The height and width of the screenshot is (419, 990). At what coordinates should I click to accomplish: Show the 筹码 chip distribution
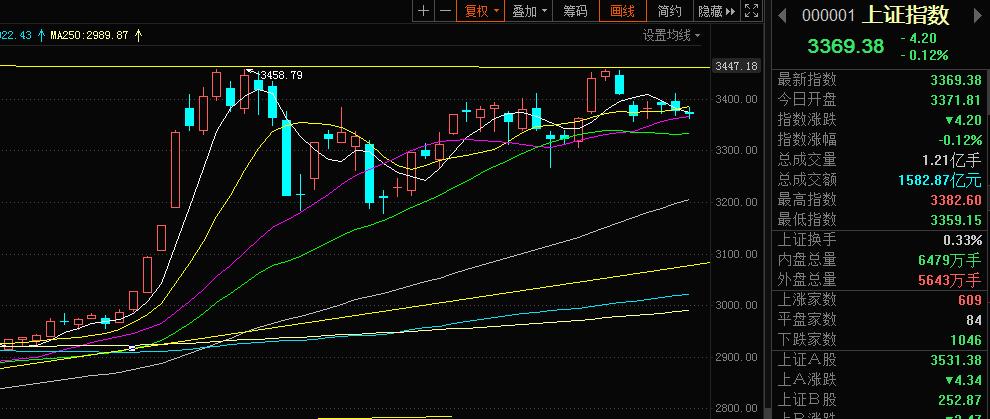click(x=575, y=11)
